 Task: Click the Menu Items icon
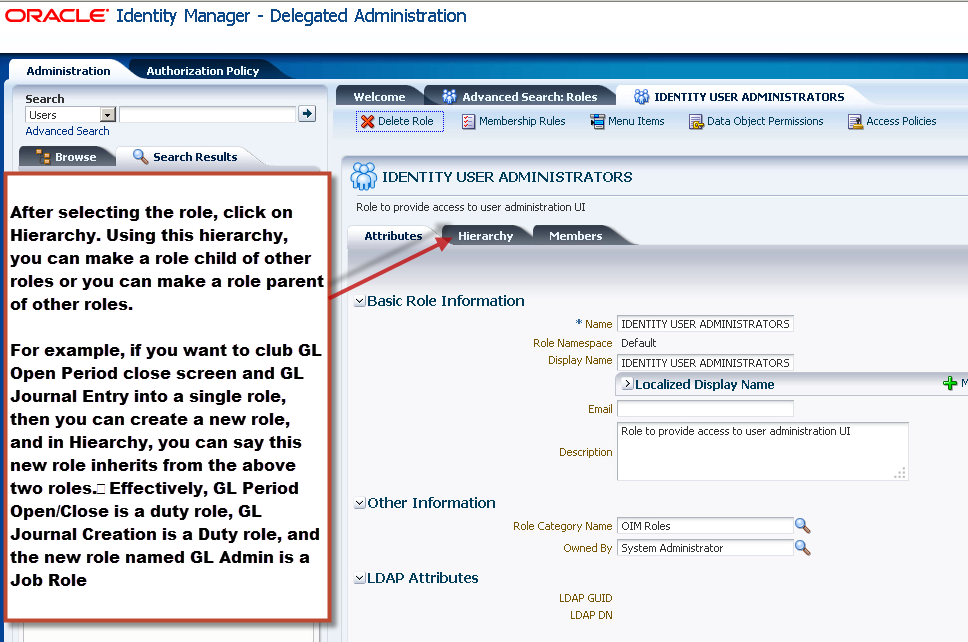click(597, 122)
